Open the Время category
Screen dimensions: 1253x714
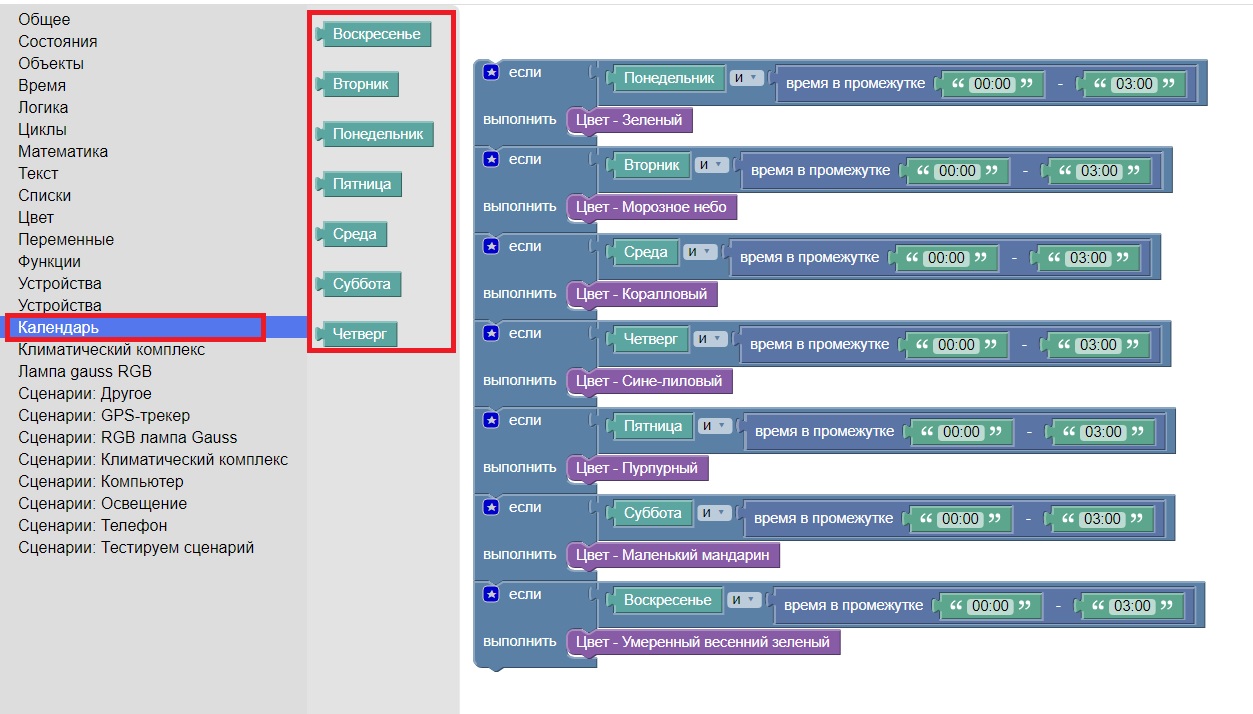click(42, 86)
